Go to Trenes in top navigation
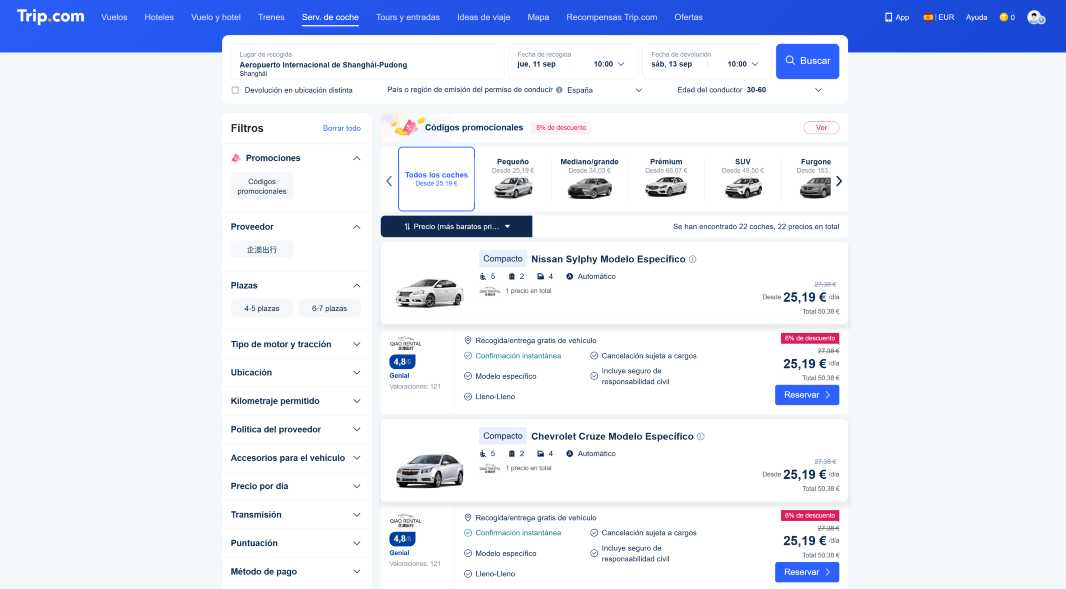This screenshot has height=589, width=1066. [271, 17]
